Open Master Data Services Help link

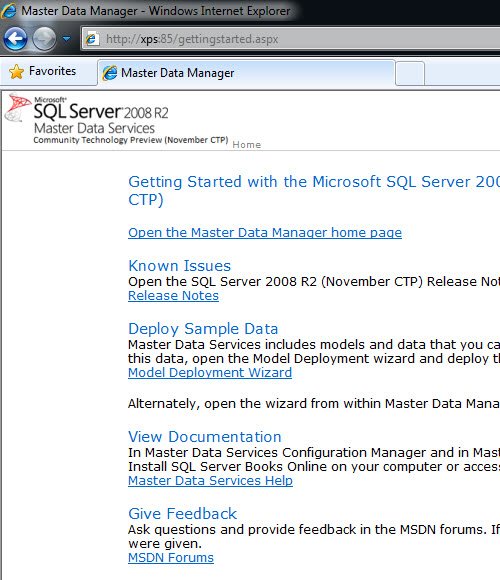click(210, 480)
